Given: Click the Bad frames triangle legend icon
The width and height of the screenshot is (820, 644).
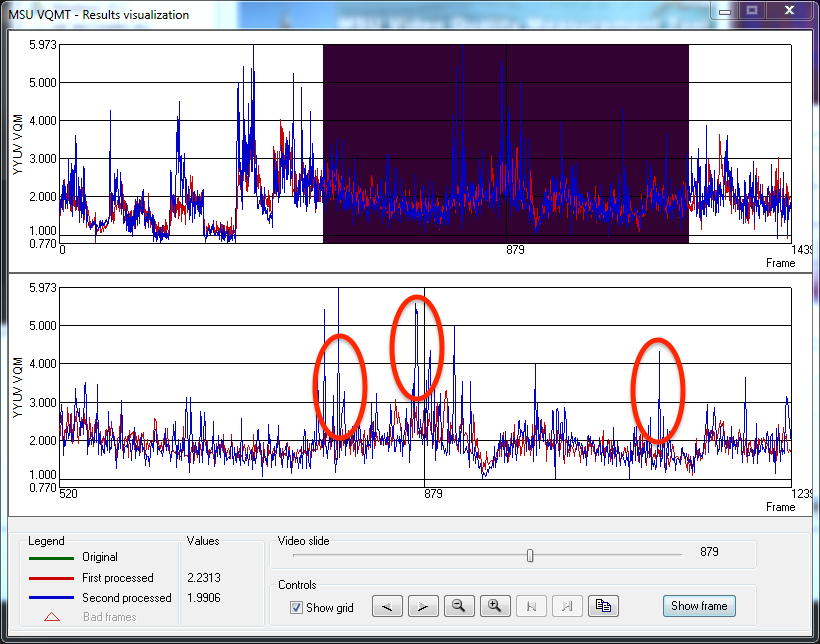Looking at the screenshot, I should (52, 617).
